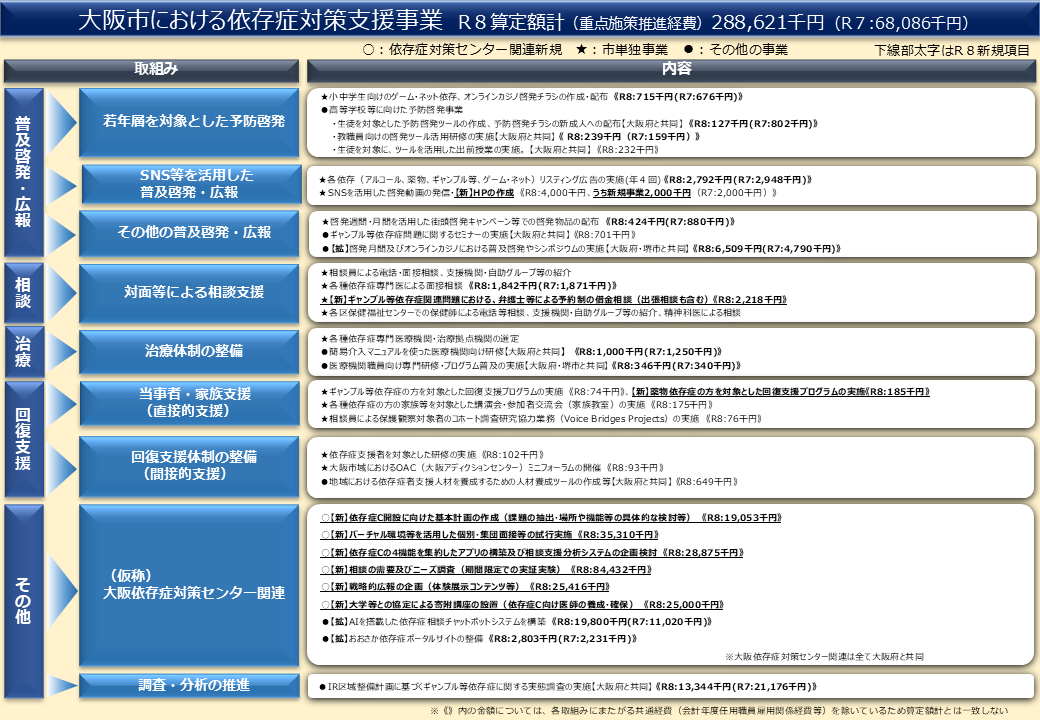Click the 回復支援 vertical category label
The width and height of the screenshot is (1040, 720).
22,437
